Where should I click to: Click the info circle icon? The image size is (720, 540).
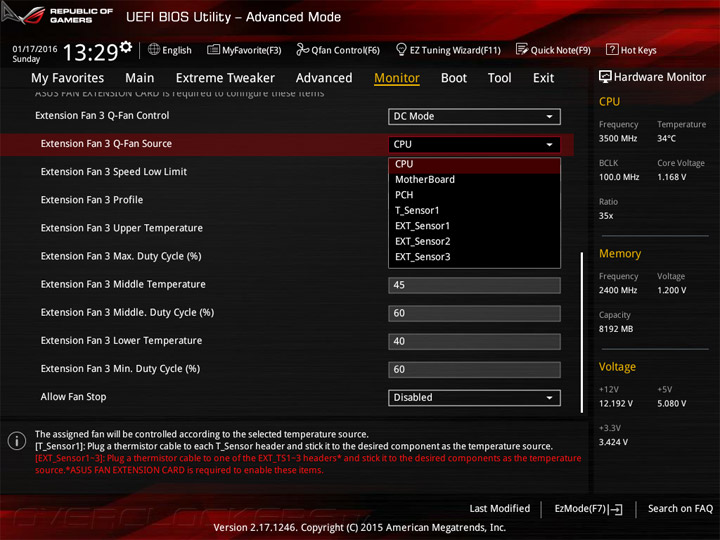(17, 441)
